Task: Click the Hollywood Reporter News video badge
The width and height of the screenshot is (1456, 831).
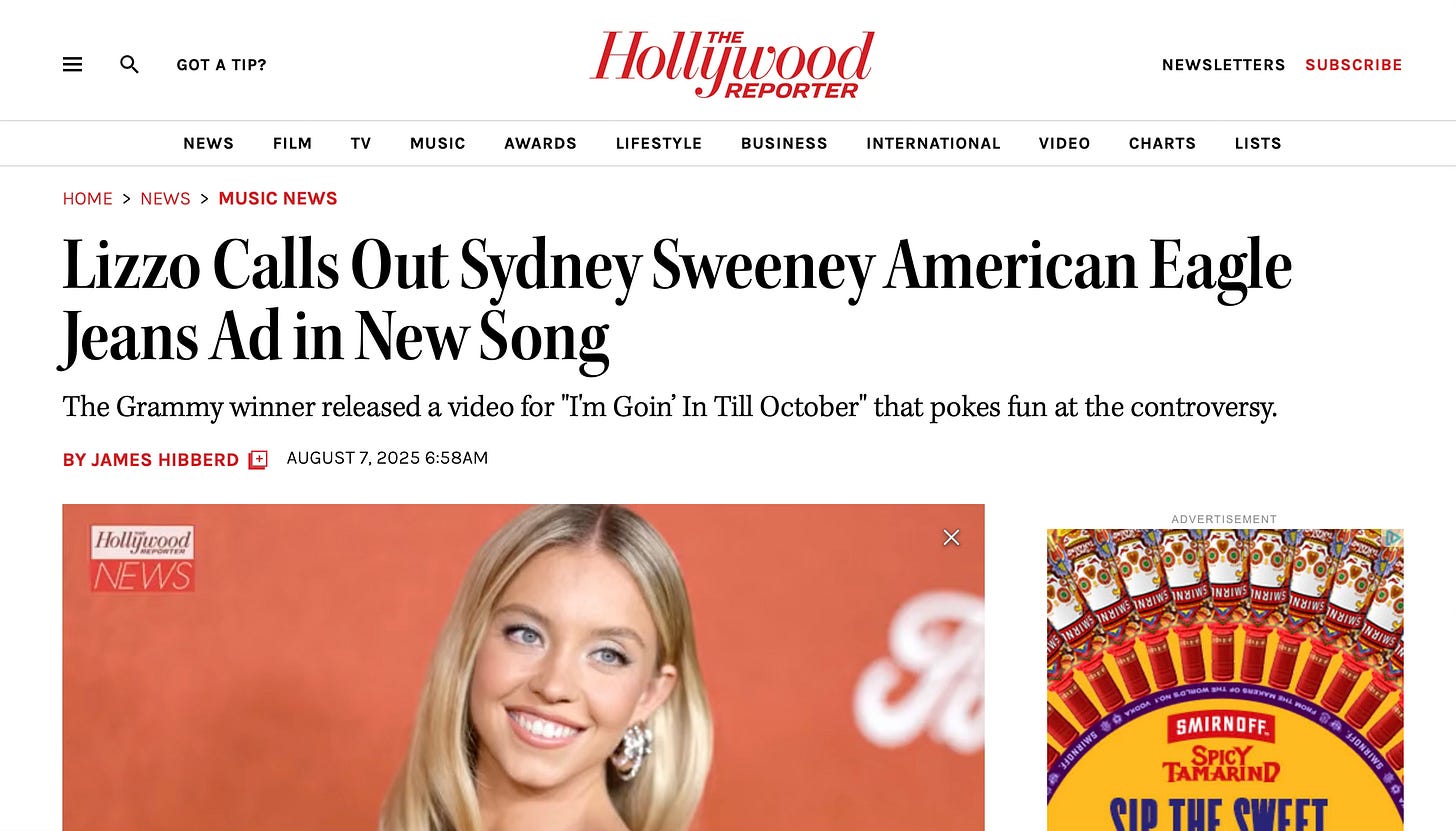Action: point(142,558)
